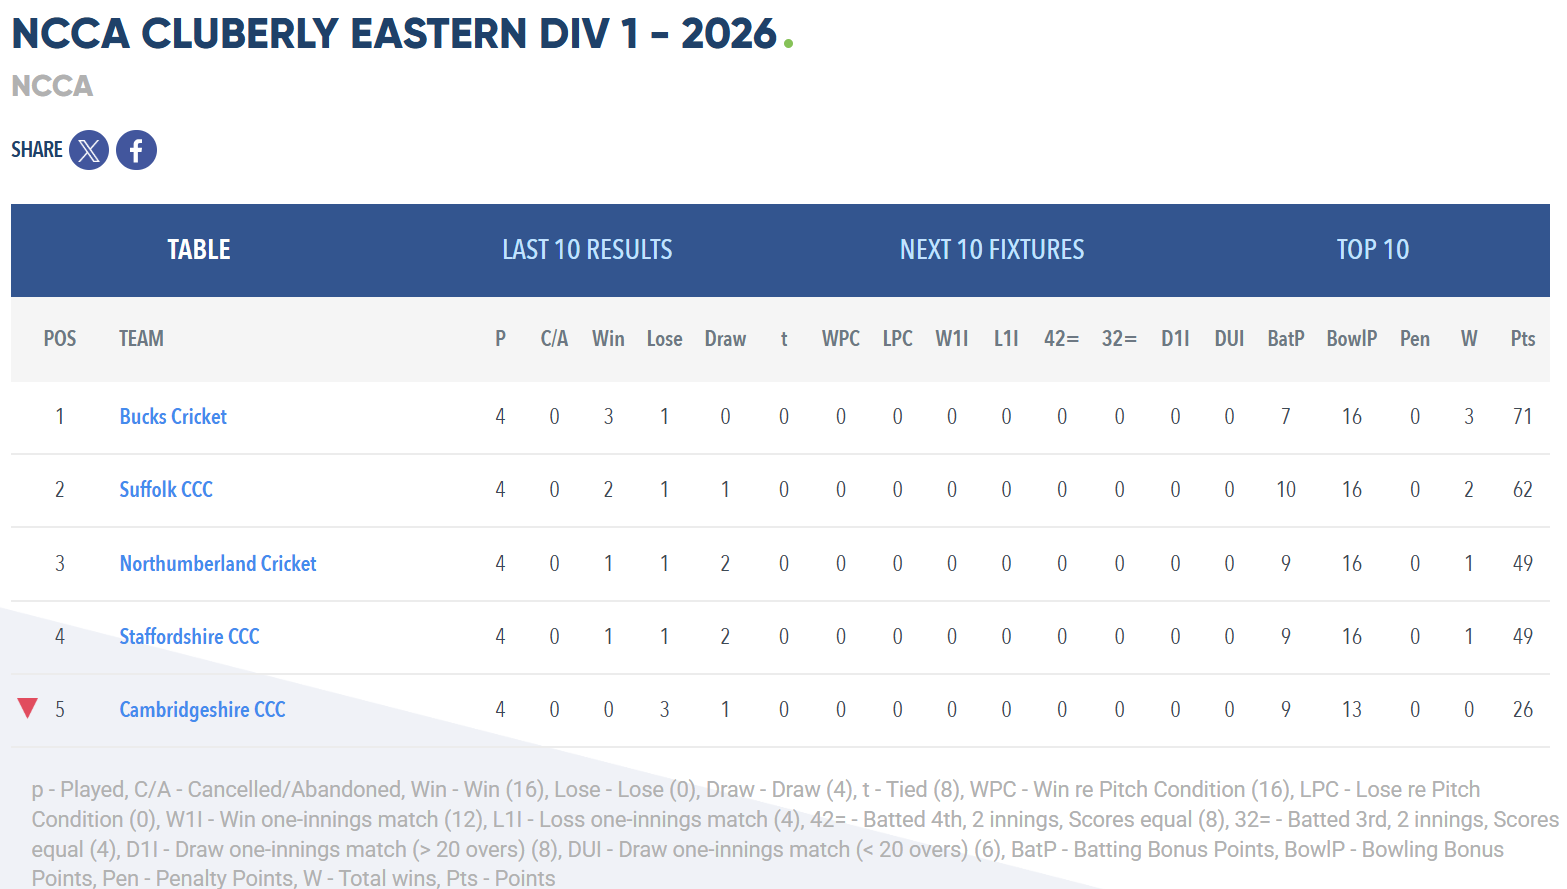Click the Pts column header
Image resolution: width=1567 pixels, height=889 pixels.
tap(1522, 339)
